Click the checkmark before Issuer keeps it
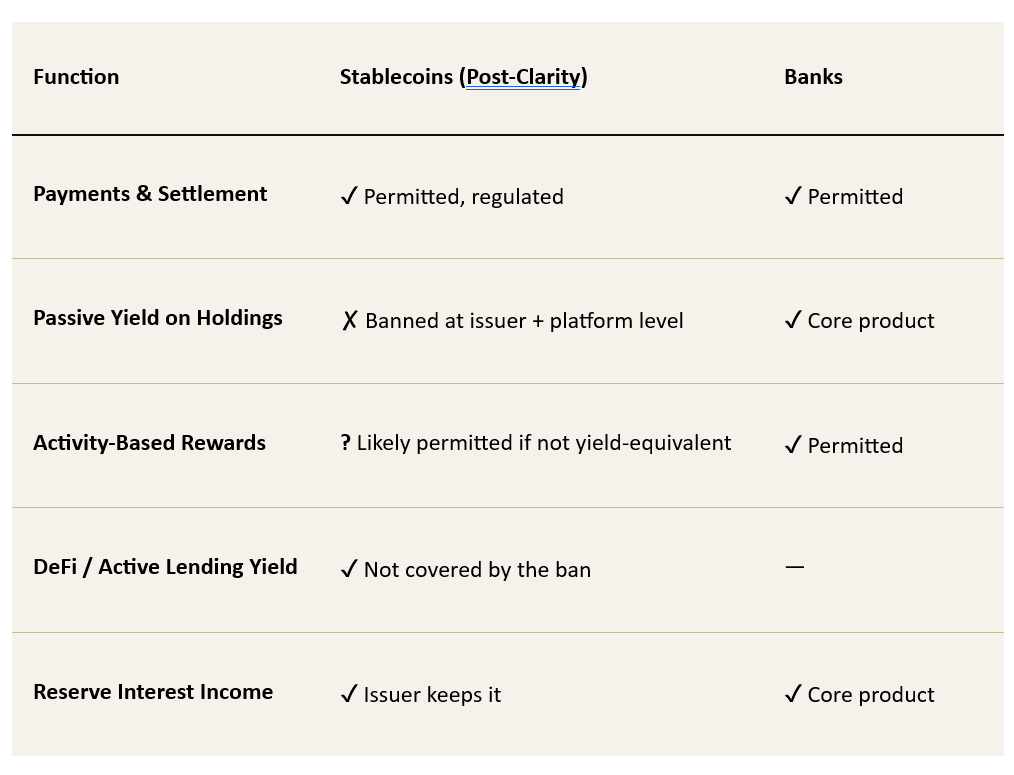This screenshot has width=1014, height=775. point(348,694)
